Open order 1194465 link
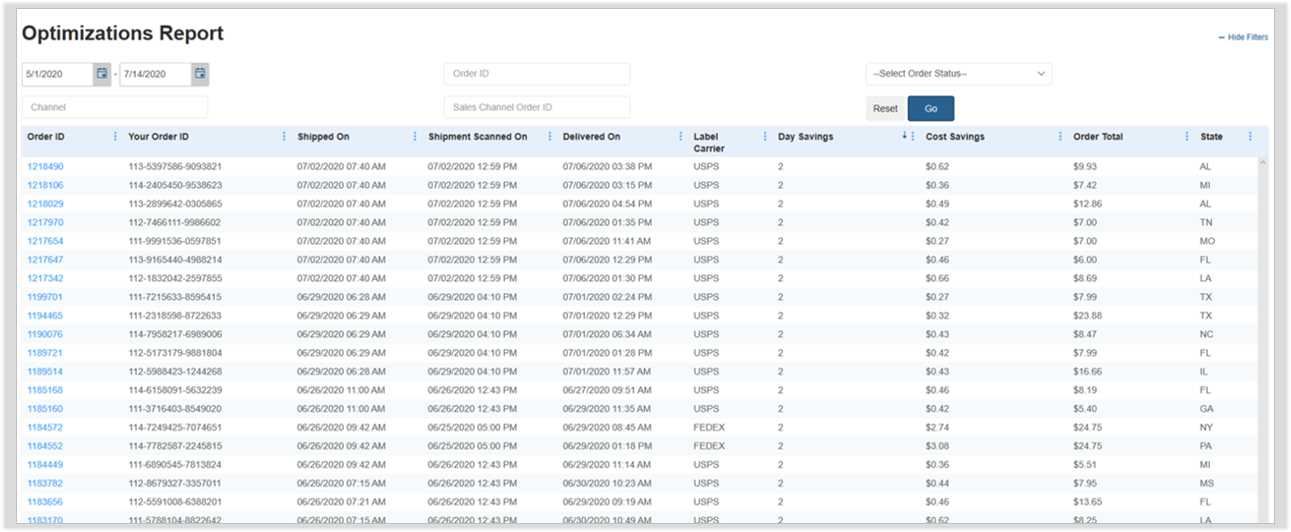The image size is (1291, 532). click(45, 315)
